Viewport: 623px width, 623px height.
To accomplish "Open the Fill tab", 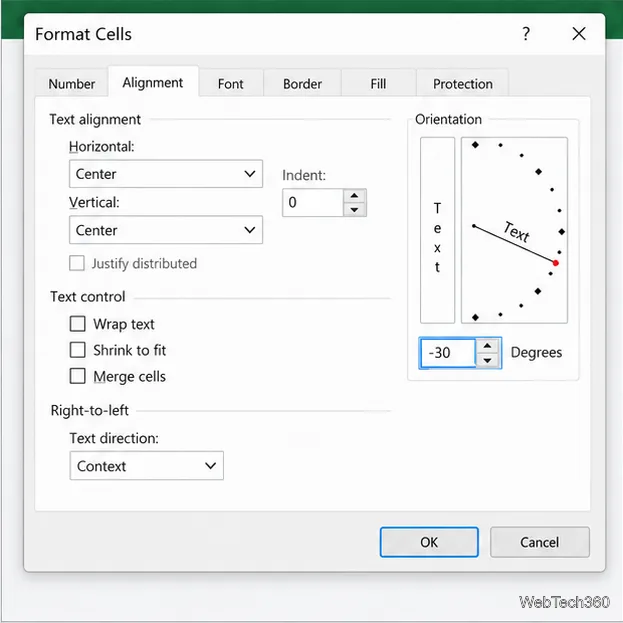I will point(378,84).
